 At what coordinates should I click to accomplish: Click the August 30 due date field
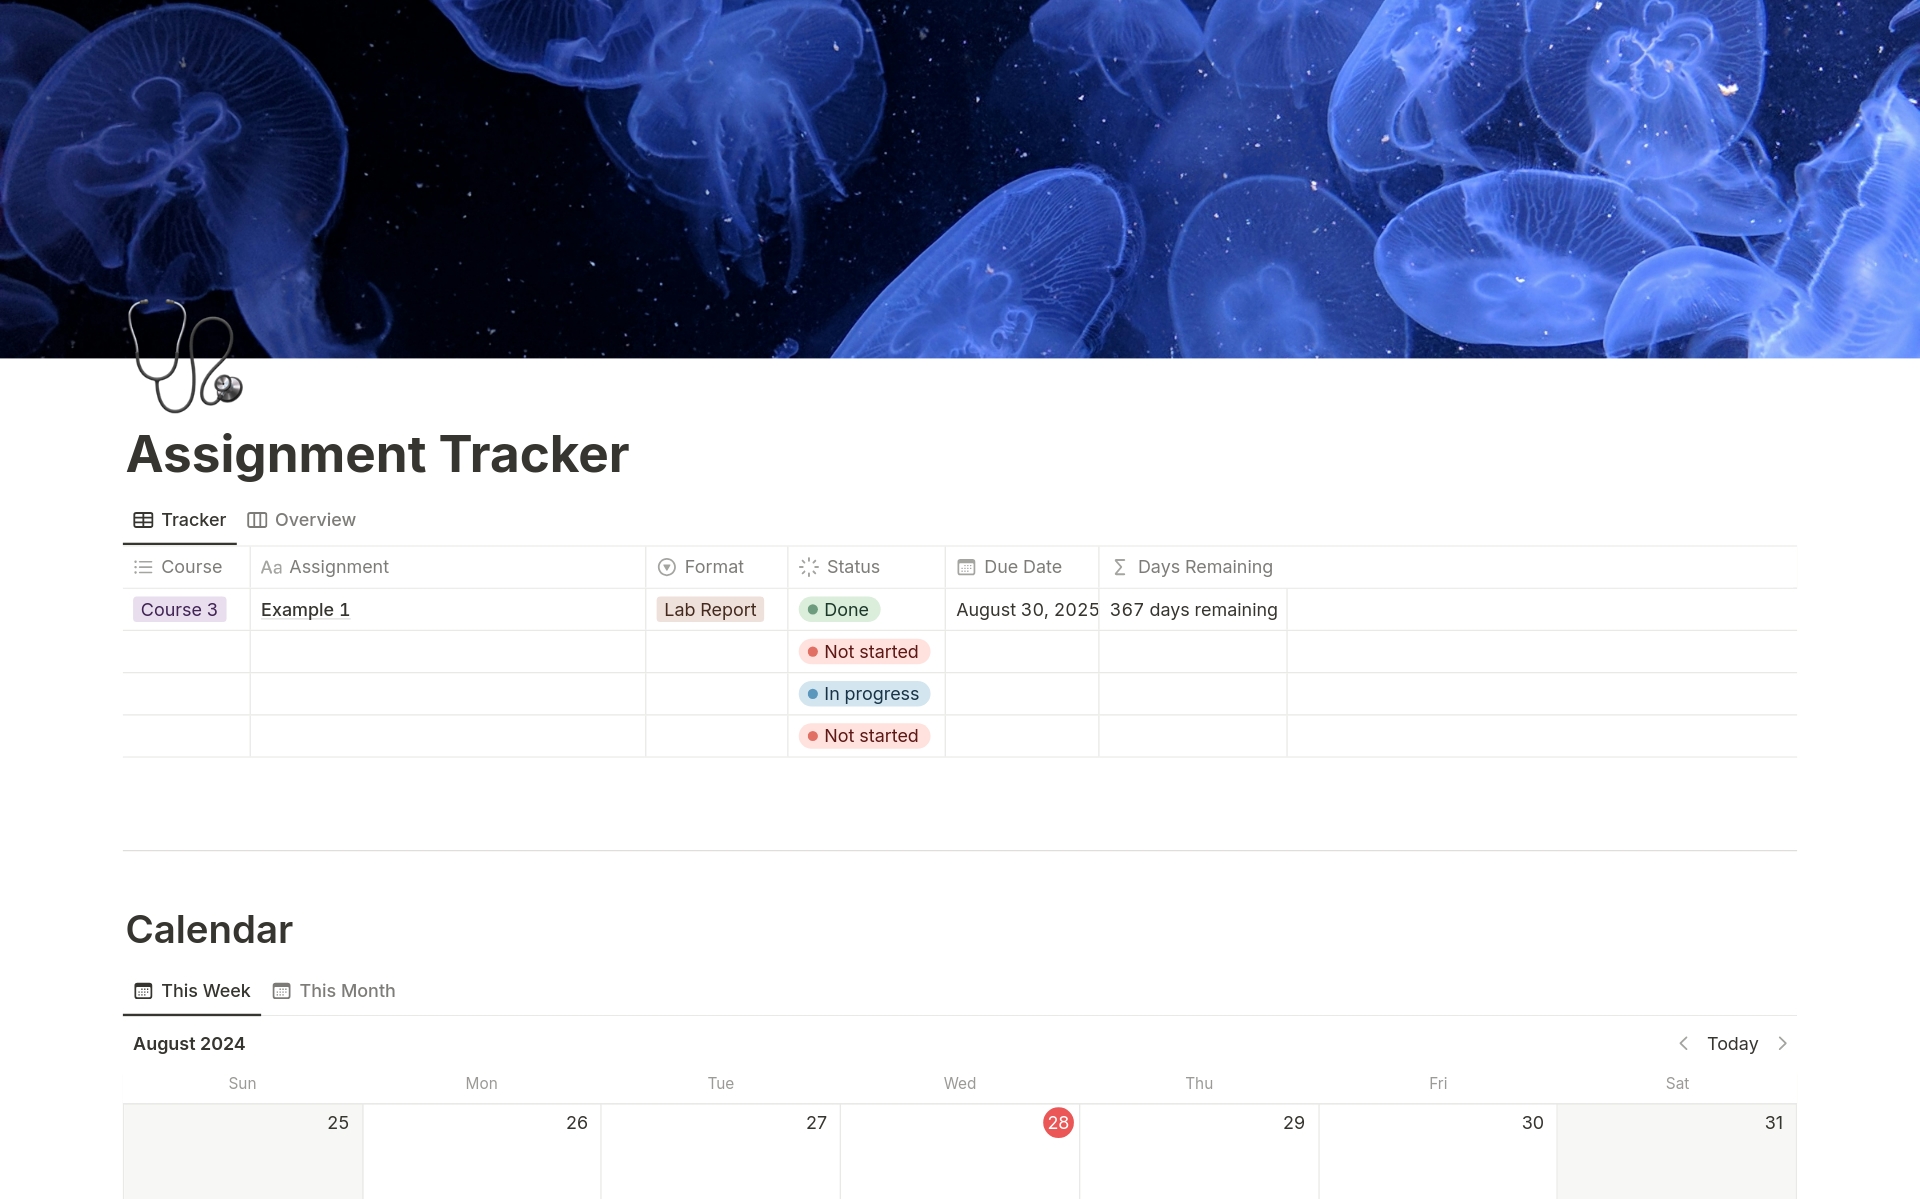(1025, 609)
